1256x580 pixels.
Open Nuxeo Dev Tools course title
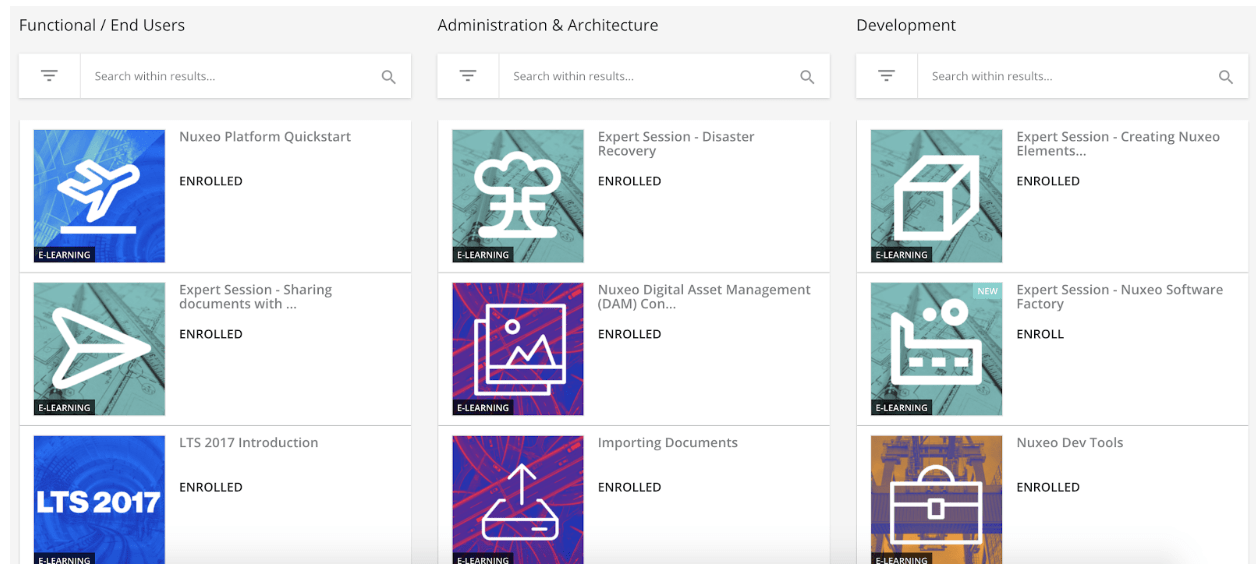1070,443
